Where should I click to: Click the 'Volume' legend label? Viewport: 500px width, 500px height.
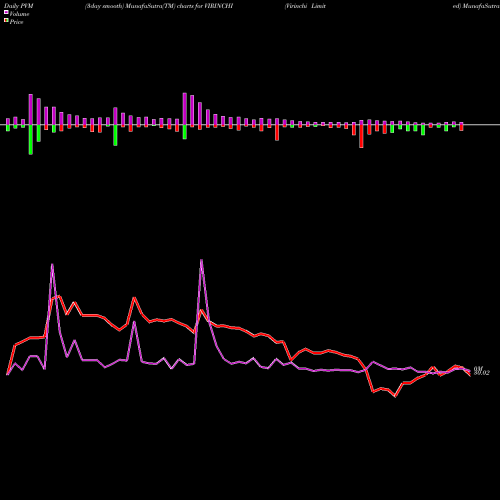tap(19, 14)
